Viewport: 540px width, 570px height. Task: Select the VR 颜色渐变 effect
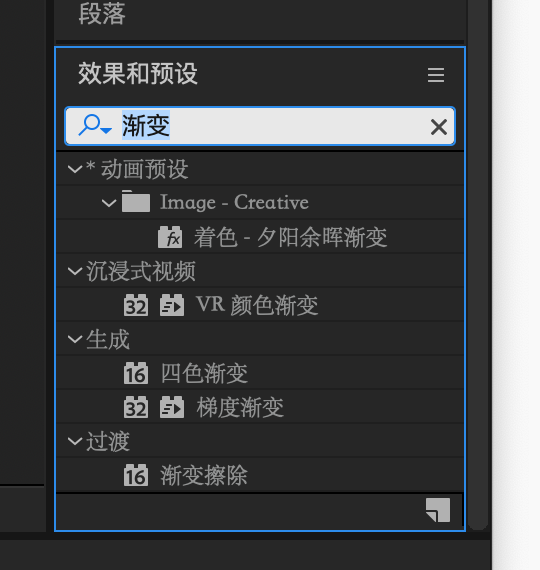coord(257,305)
